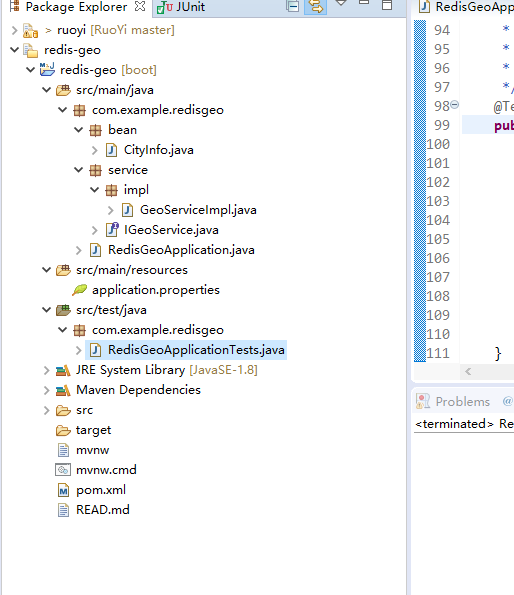514x595 pixels.
Task: Click the target folder icon
Action: (x=63, y=430)
